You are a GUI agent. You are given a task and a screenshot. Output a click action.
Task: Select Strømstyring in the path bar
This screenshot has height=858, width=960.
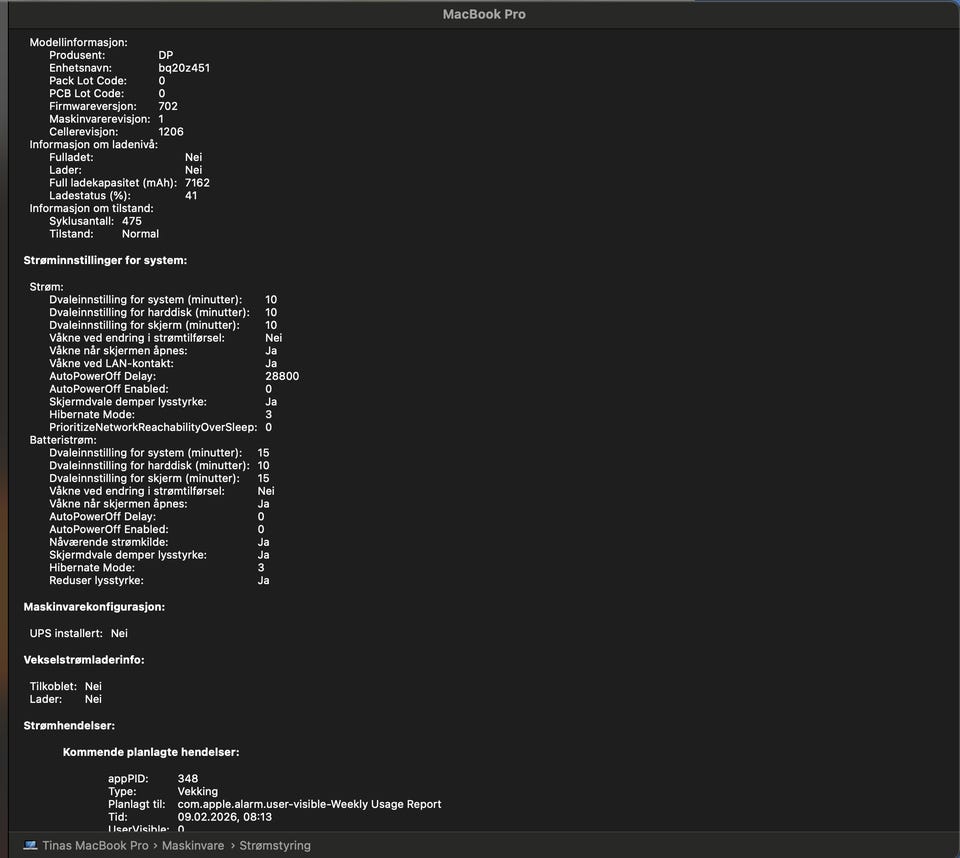tap(275, 845)
